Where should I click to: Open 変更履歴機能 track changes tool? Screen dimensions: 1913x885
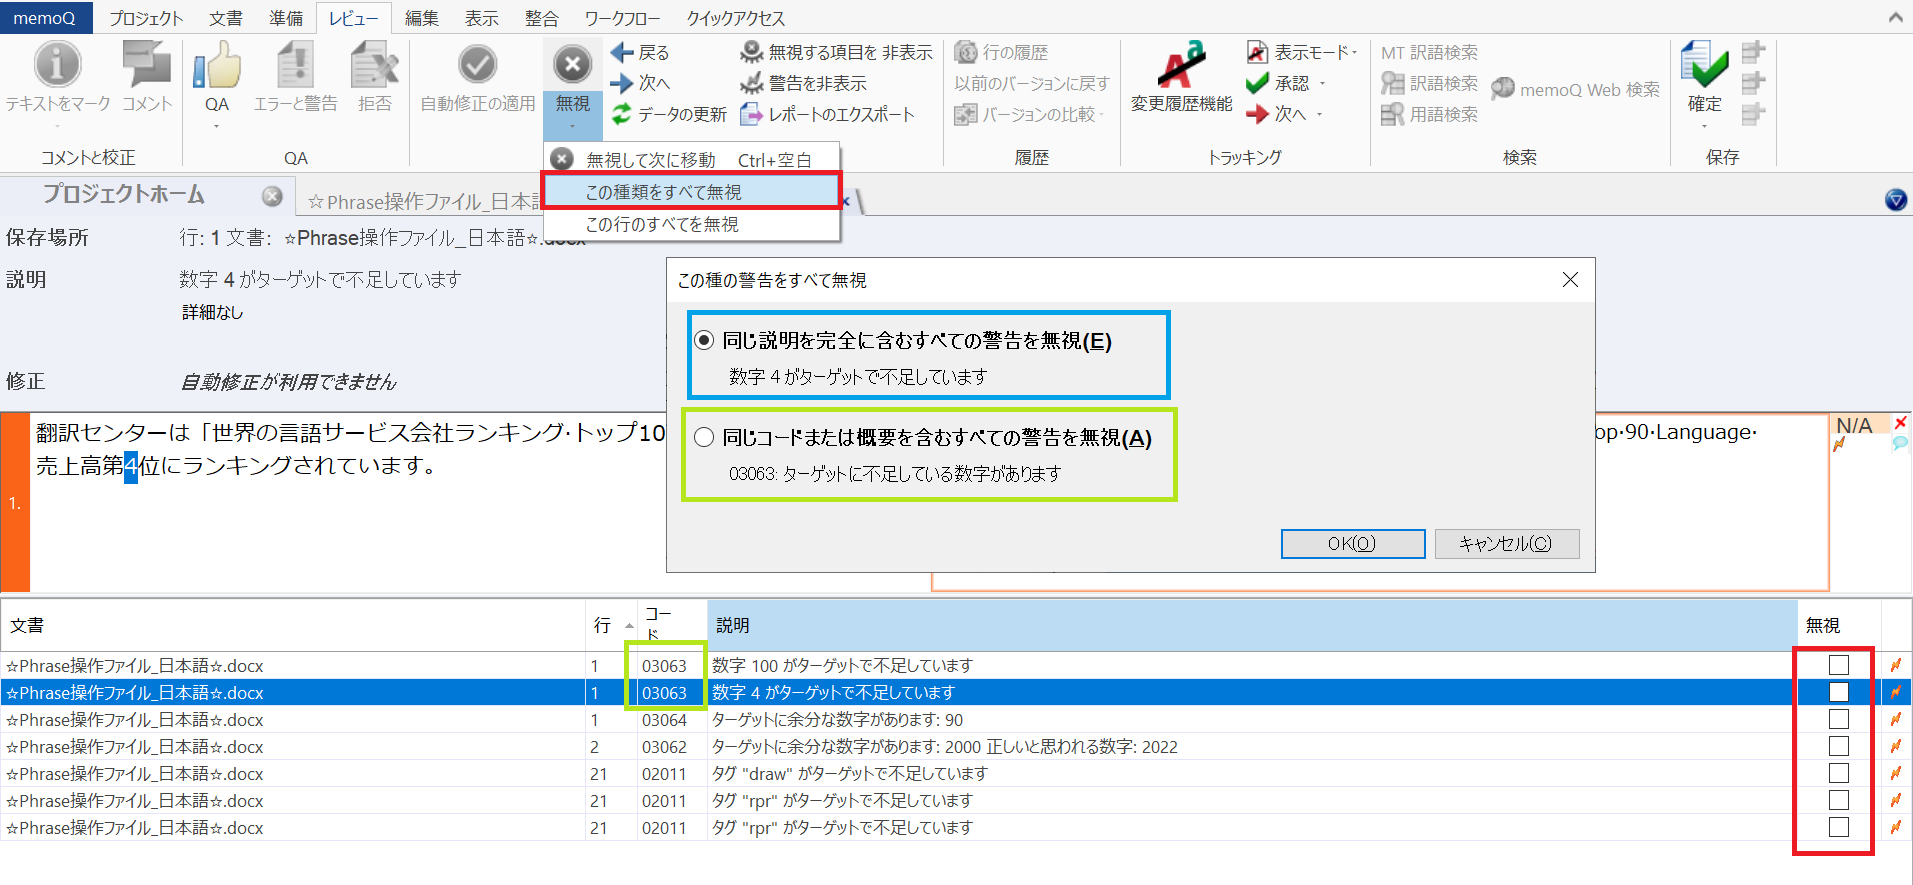pyautogui.click(x=1181, y=66)
